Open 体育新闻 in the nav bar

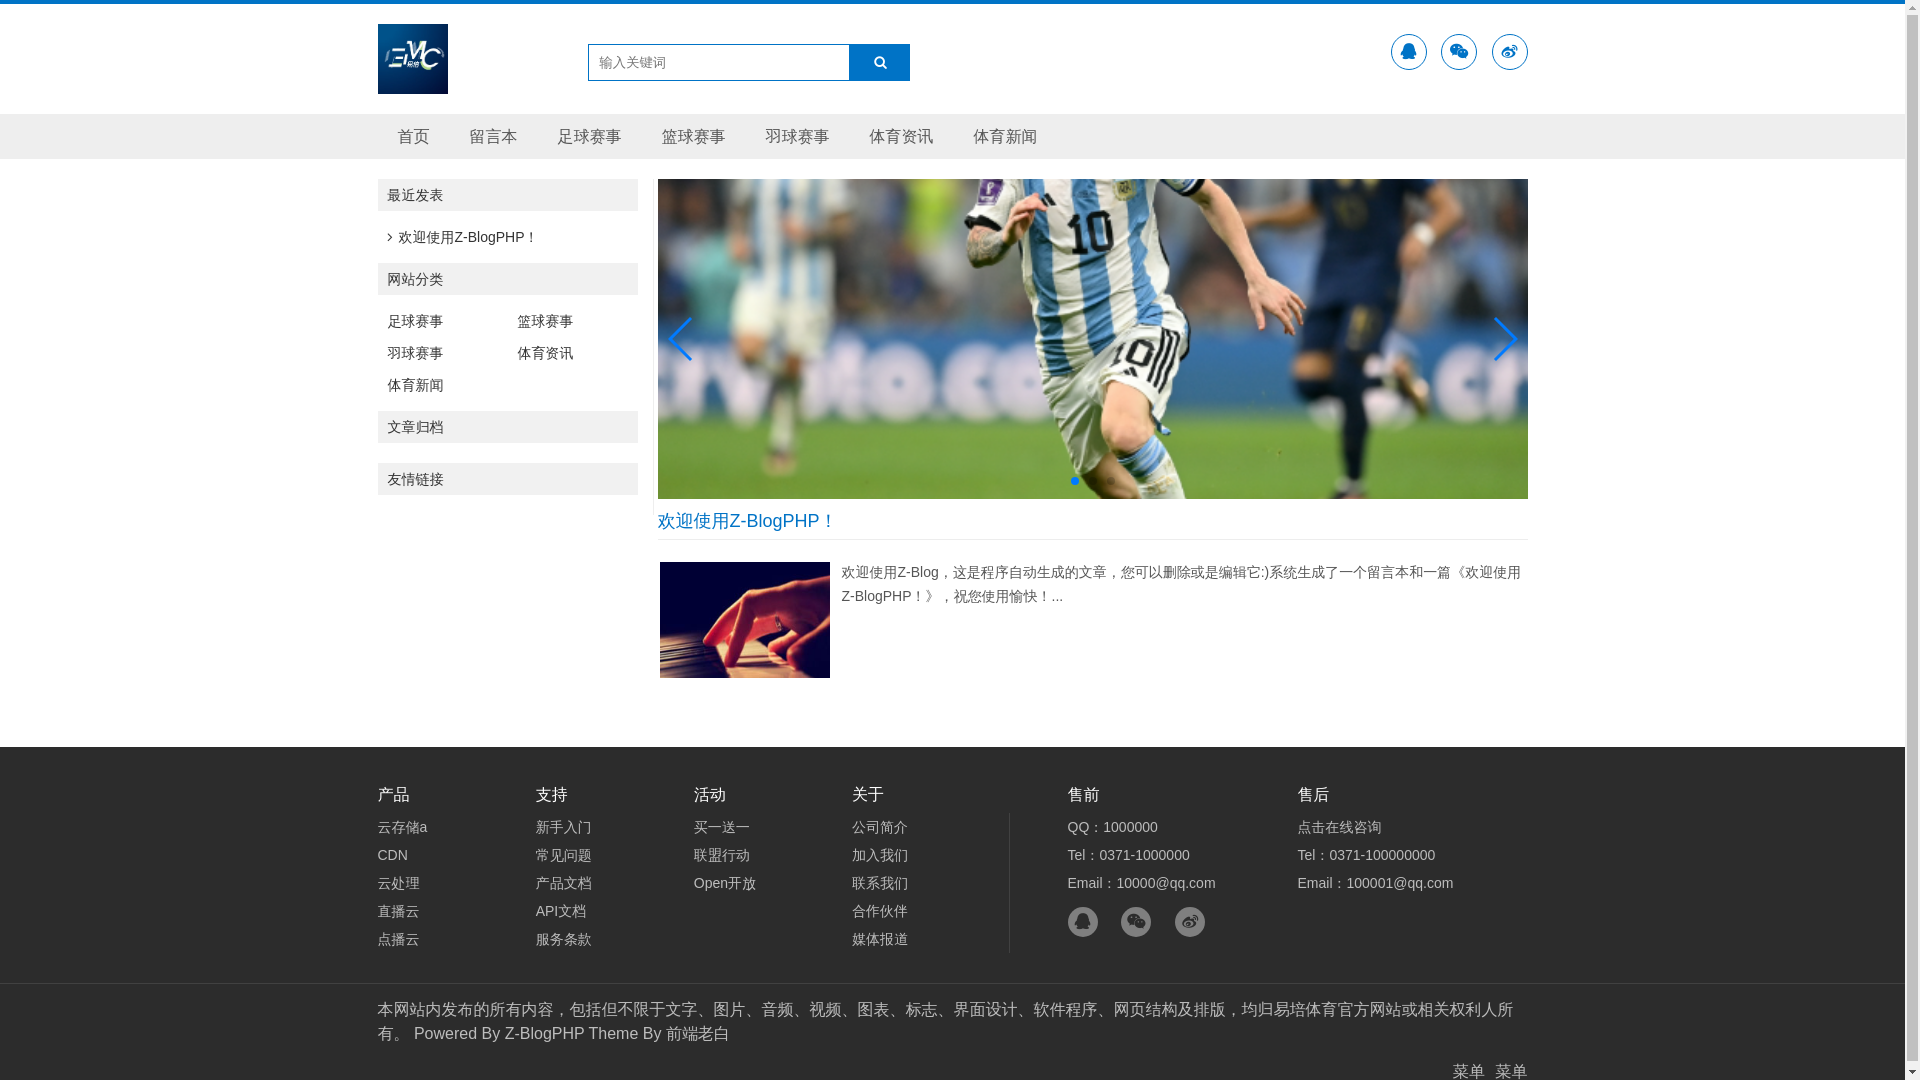[1005, 136]
